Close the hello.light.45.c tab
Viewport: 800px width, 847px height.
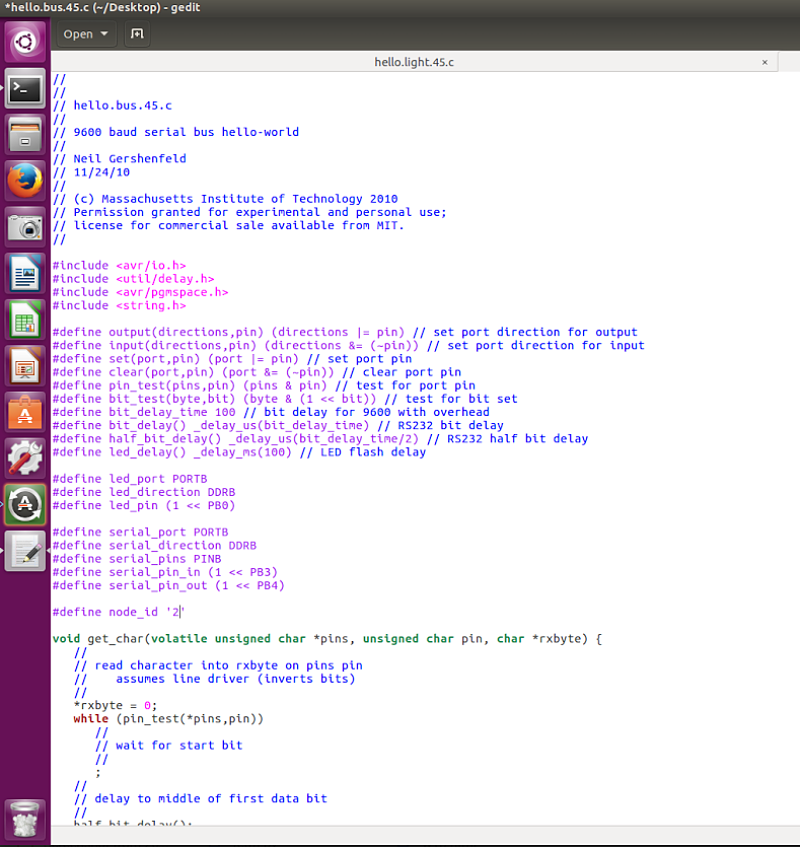pos(765,62)
